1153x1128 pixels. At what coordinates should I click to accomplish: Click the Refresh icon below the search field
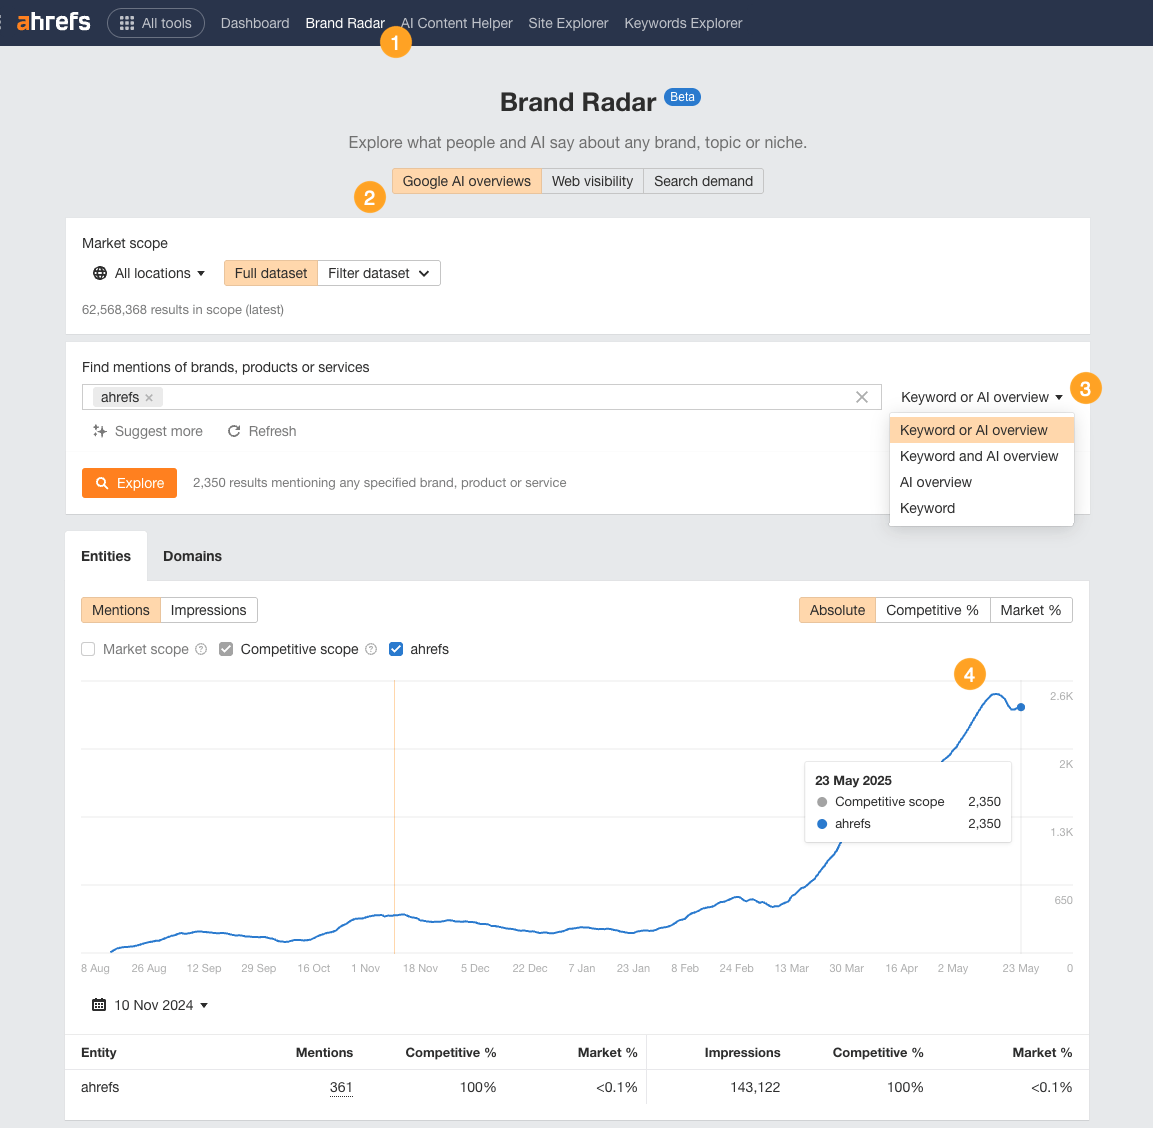[233, 431]
